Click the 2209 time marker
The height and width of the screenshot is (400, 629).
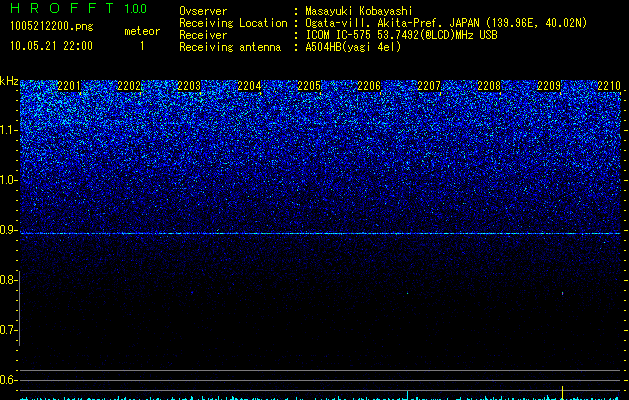(x=549, y=86)
